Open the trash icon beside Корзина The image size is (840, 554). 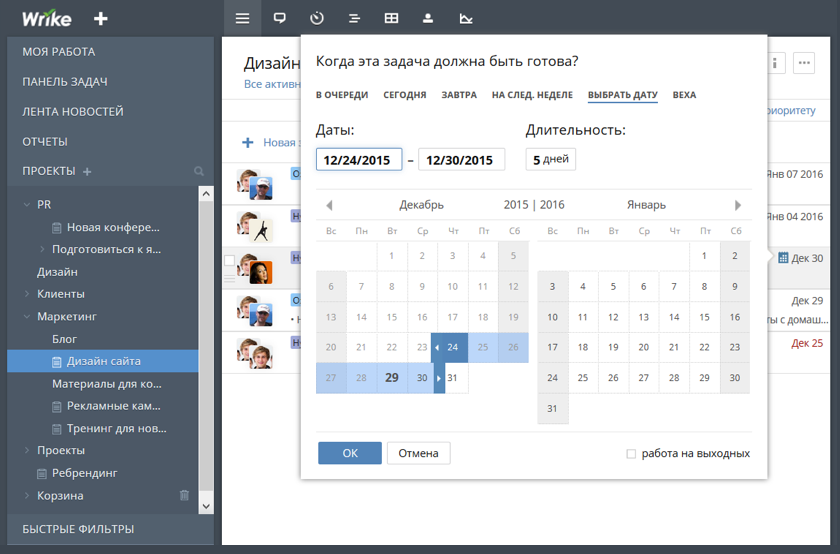point(184,495)
